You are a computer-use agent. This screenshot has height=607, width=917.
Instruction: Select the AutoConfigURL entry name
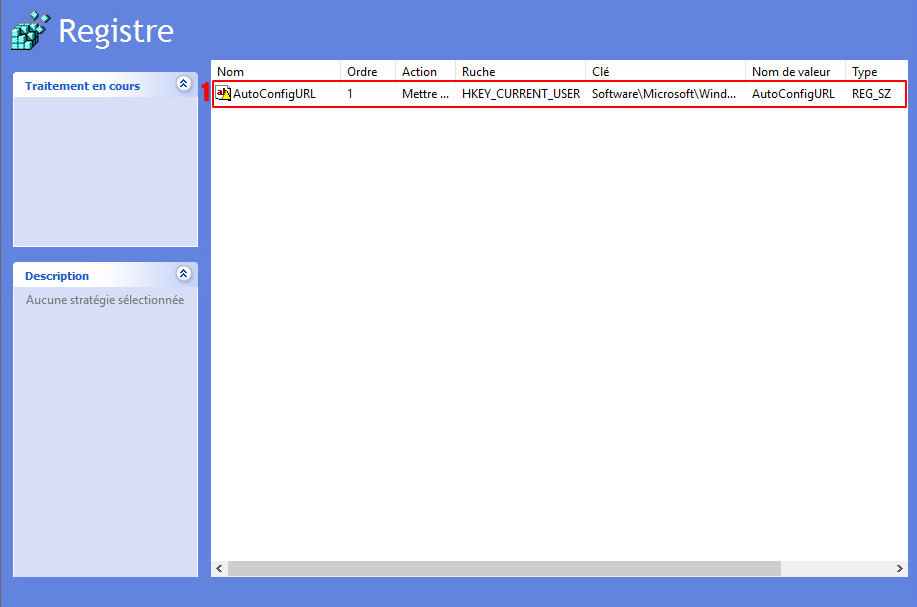click(274, 94)
